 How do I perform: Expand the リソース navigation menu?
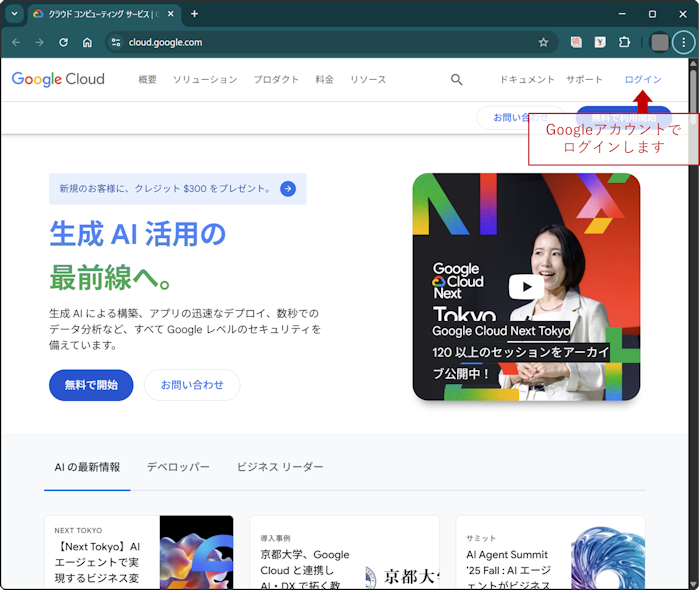367,80
